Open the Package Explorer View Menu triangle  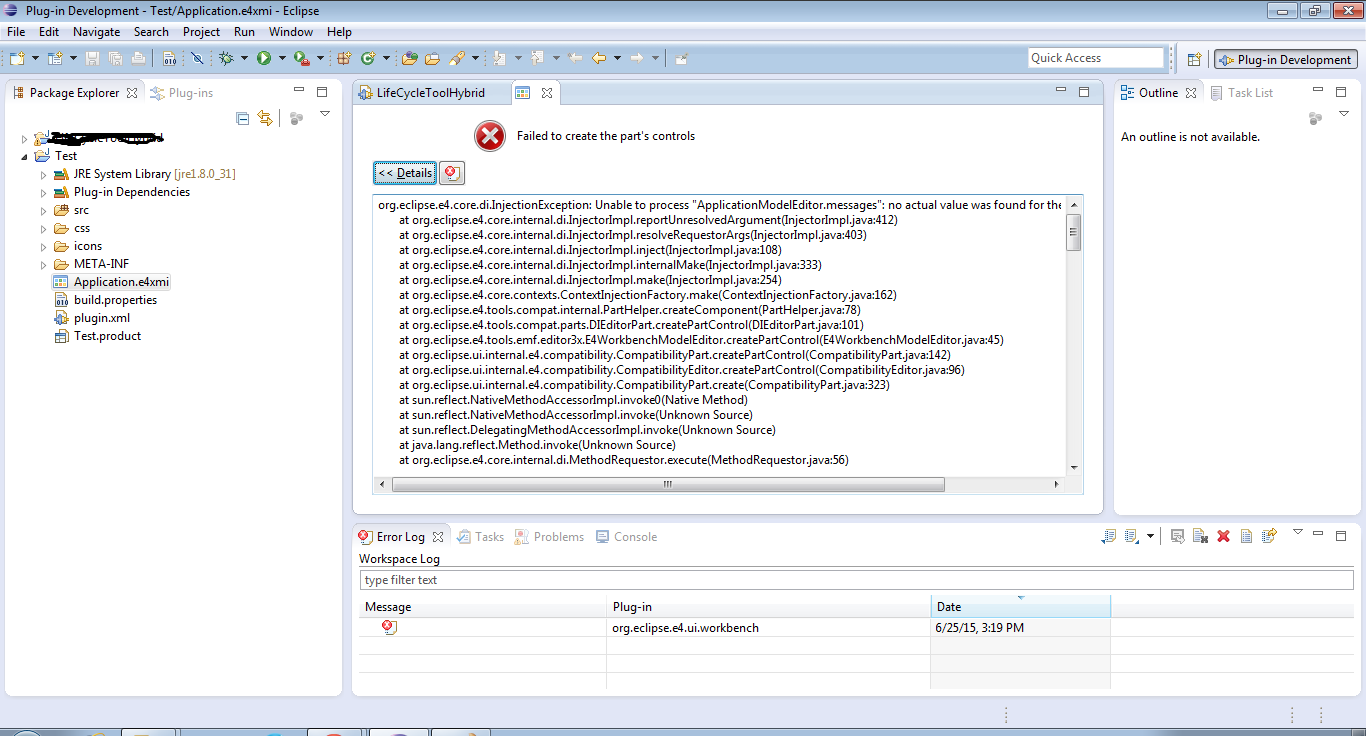325,115
